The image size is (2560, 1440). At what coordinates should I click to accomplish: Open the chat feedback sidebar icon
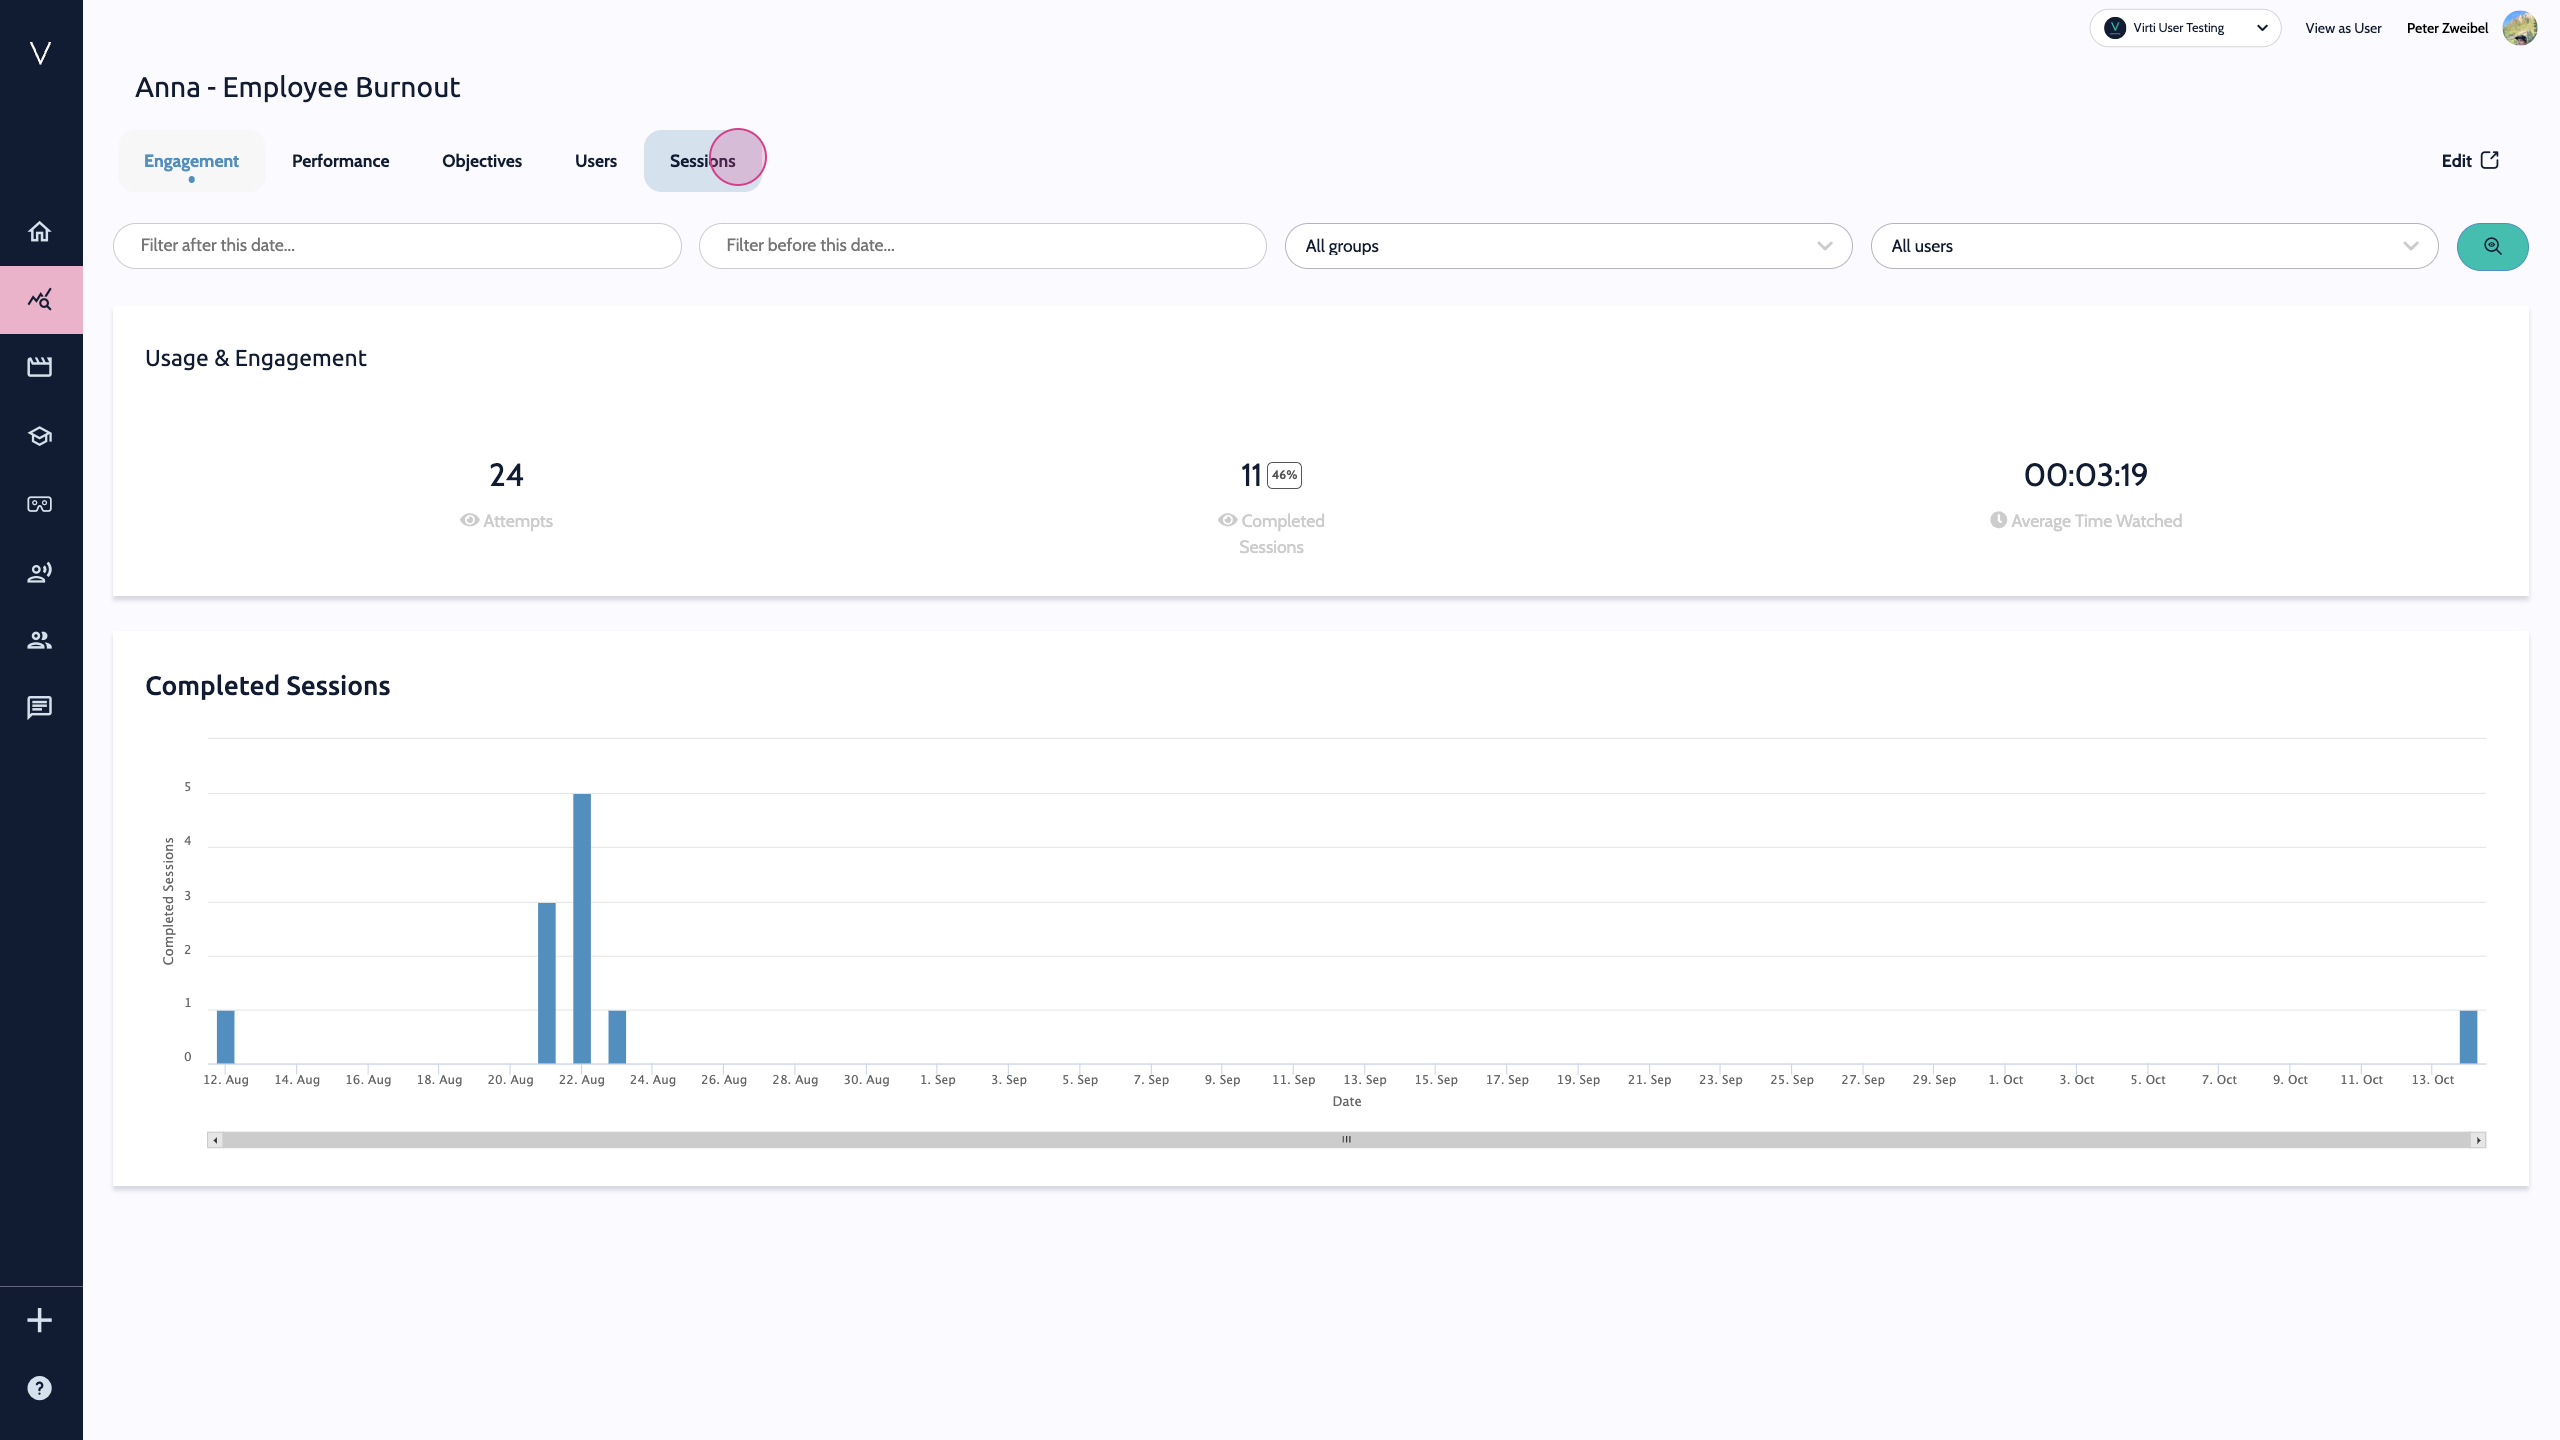pyautogui.click(x=40, y=708)
